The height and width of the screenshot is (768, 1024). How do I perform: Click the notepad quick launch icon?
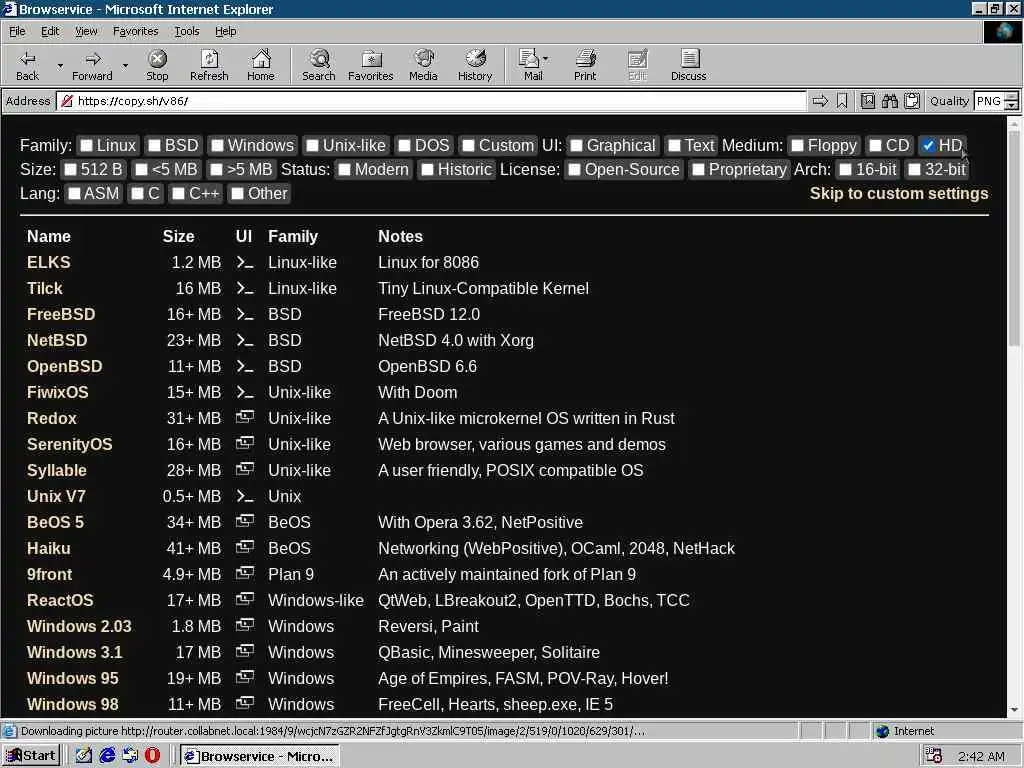coord(84,756)
